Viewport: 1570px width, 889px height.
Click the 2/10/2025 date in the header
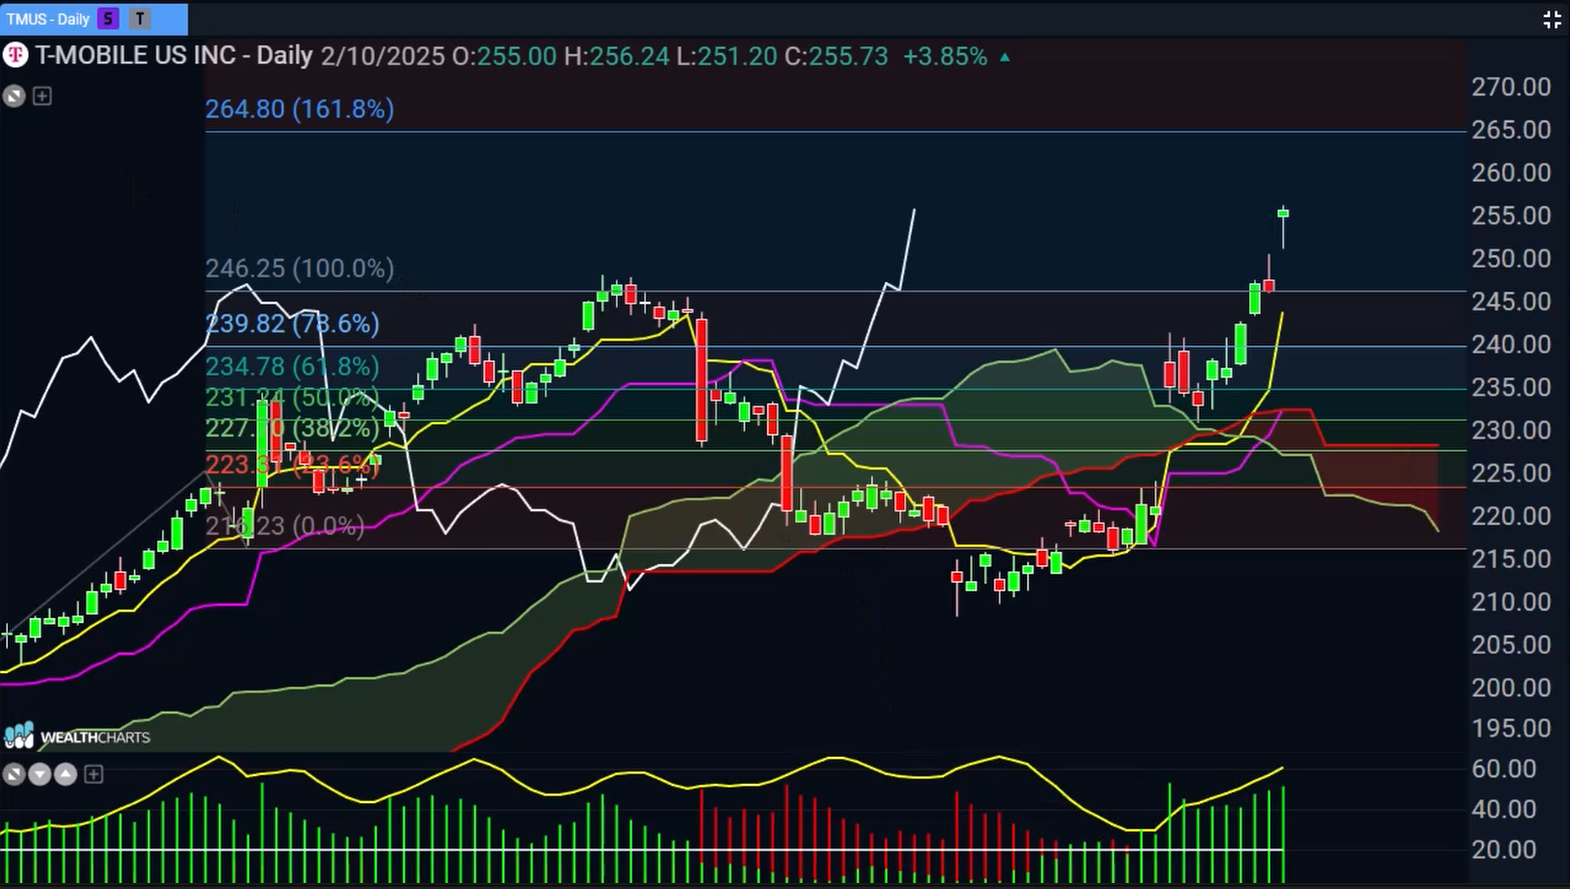(383, 56)
